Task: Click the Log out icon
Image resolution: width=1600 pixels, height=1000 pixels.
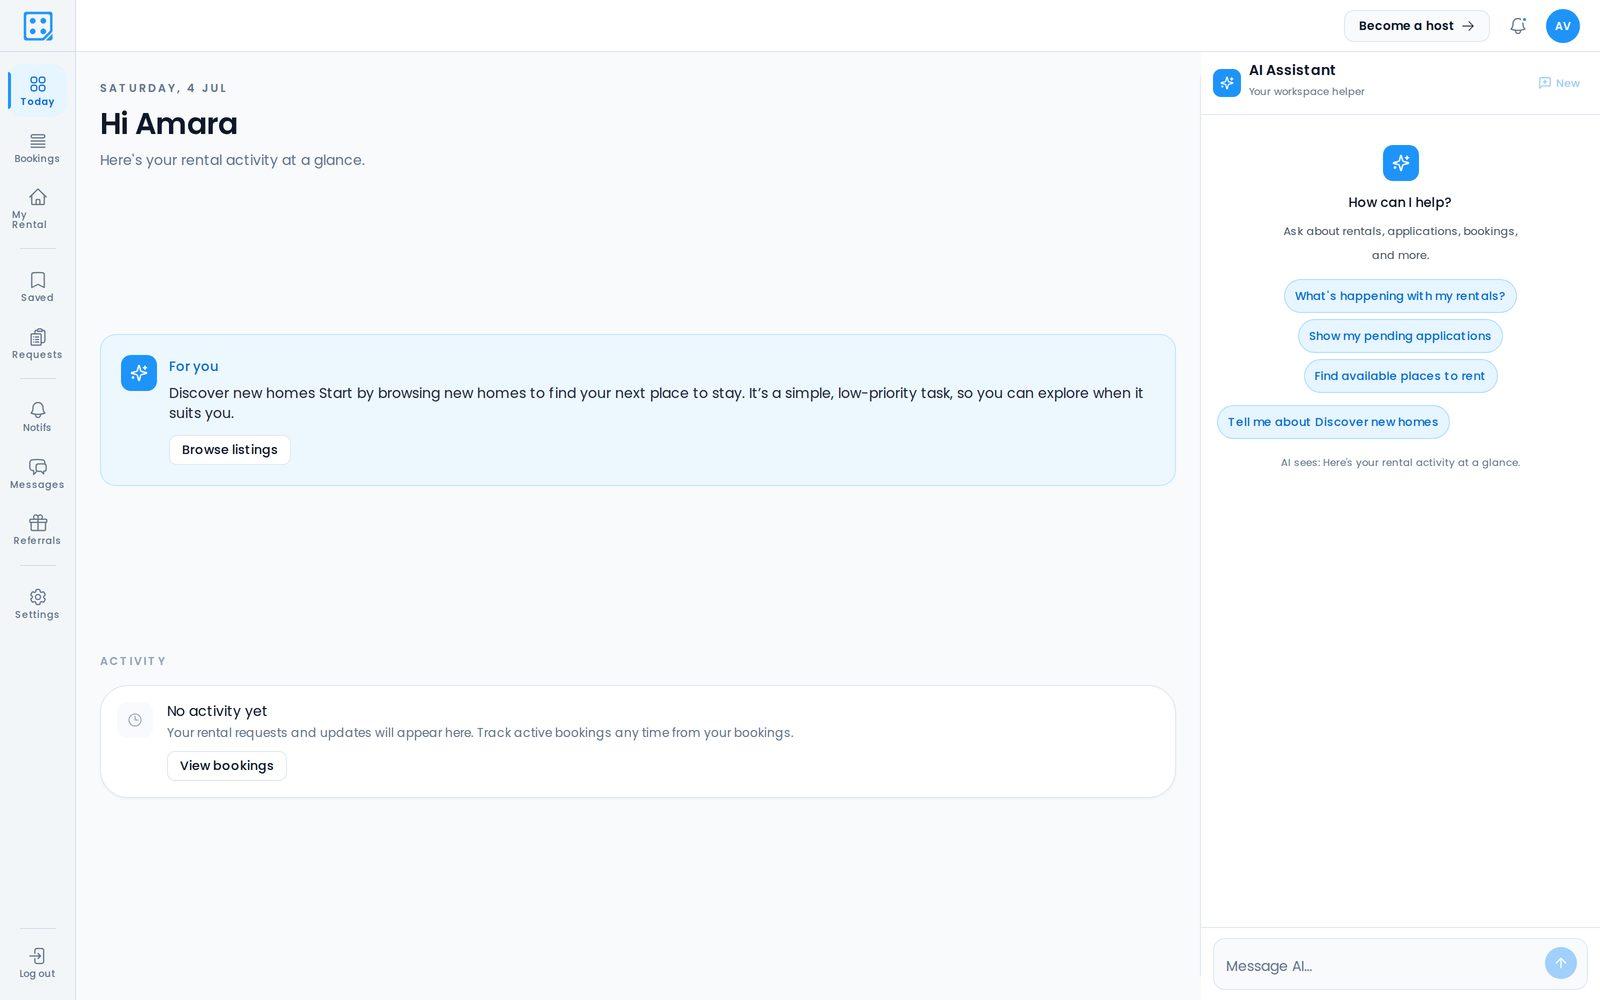Action: coord(37,964)
